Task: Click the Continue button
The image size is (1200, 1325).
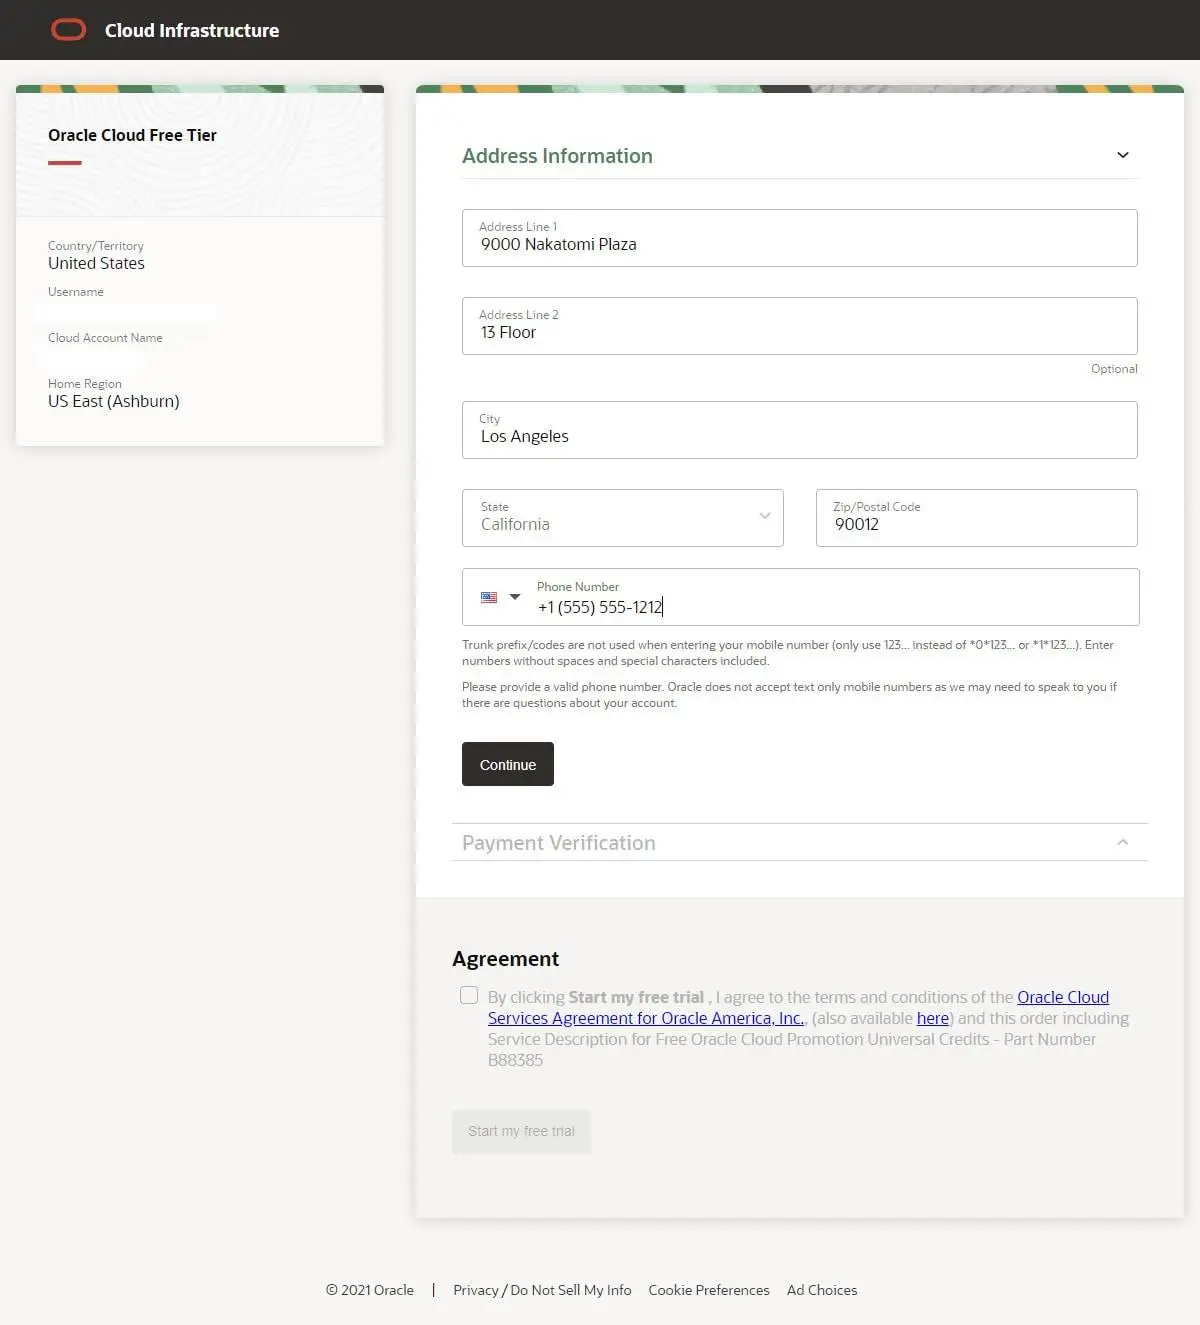Action: point(508,764)
